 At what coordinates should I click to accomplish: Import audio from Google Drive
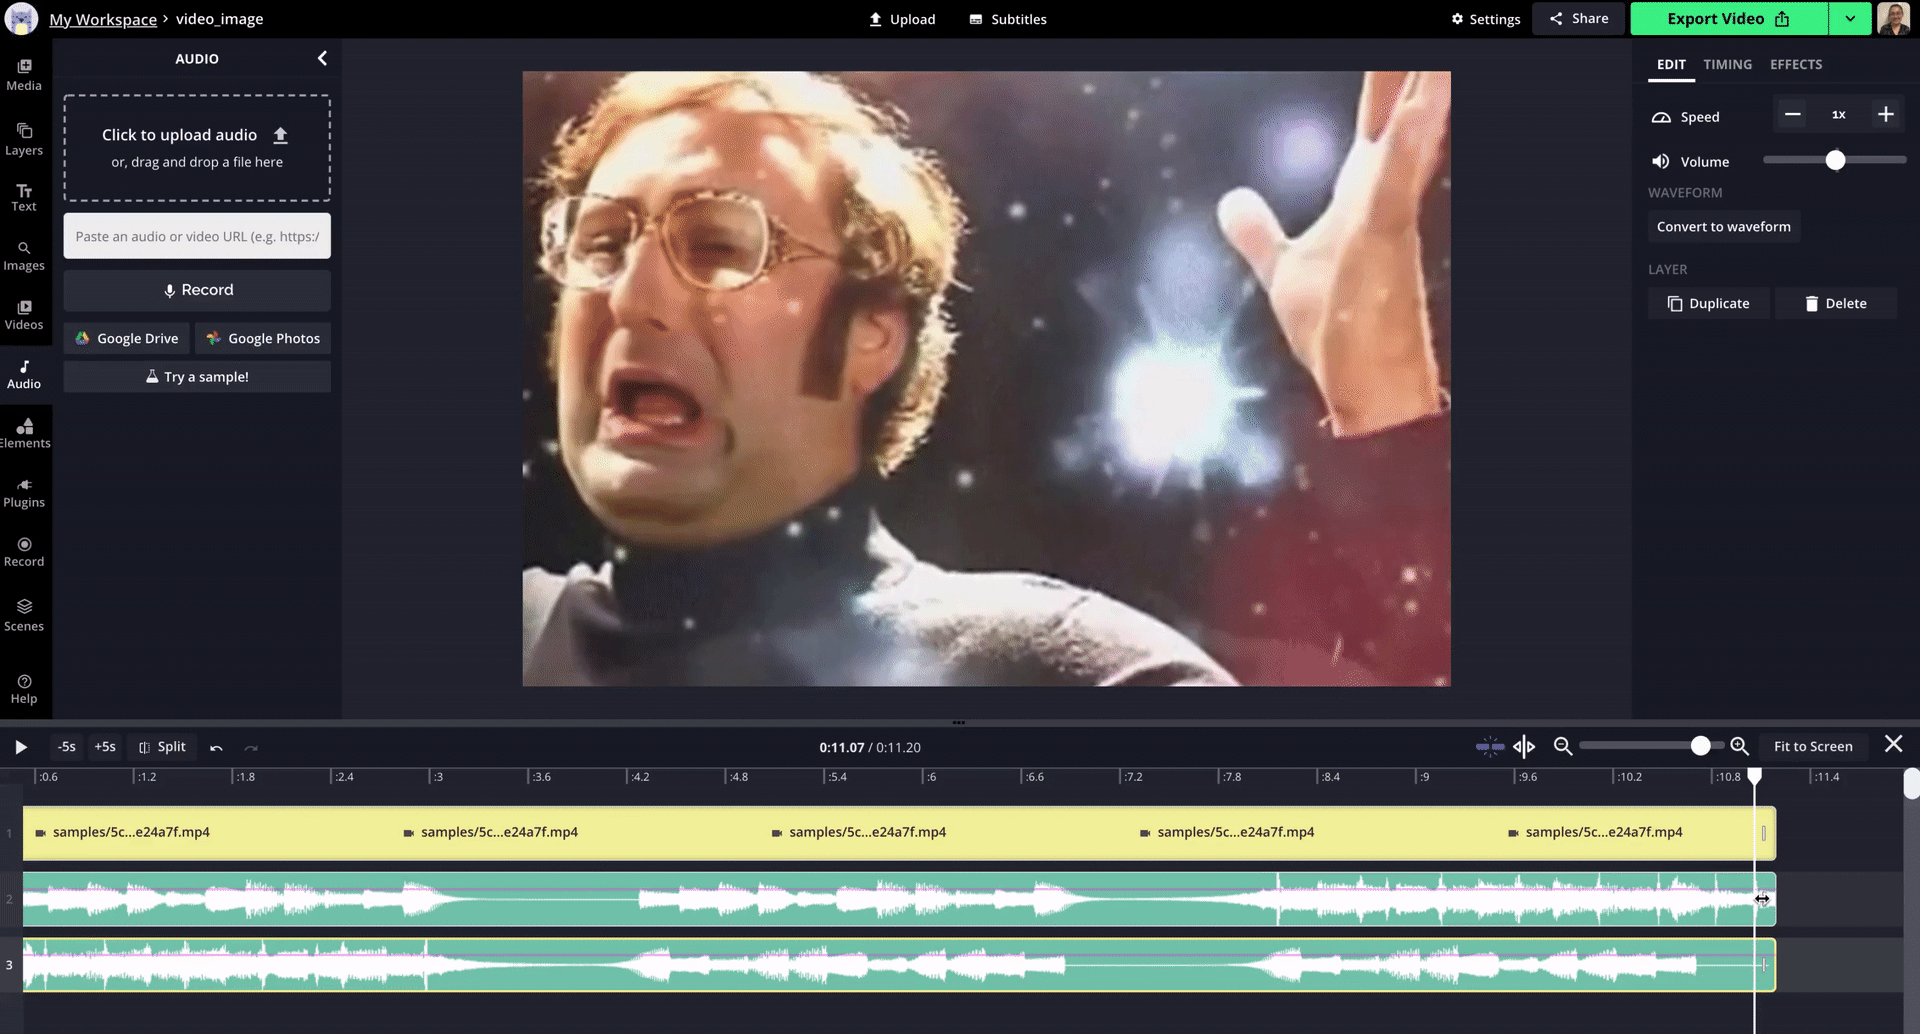click(127, 338)
